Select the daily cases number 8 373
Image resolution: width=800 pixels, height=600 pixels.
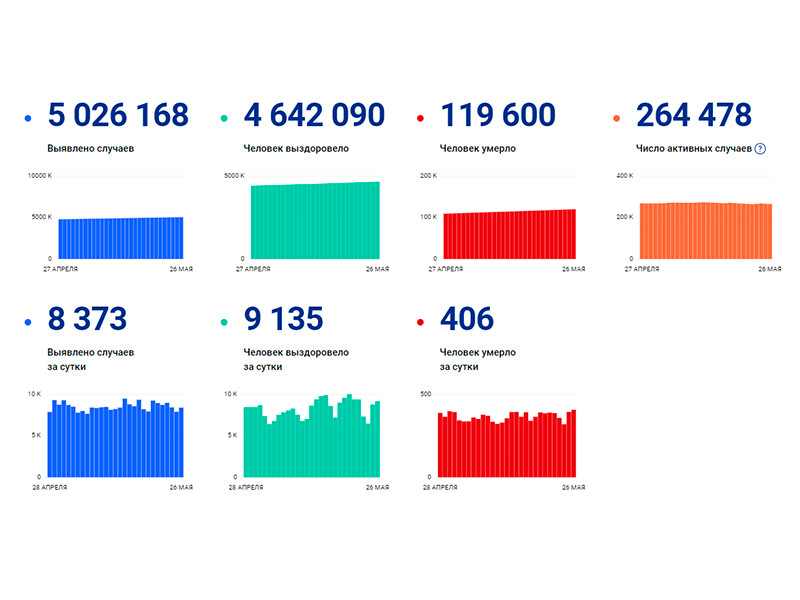pos(86,320)
